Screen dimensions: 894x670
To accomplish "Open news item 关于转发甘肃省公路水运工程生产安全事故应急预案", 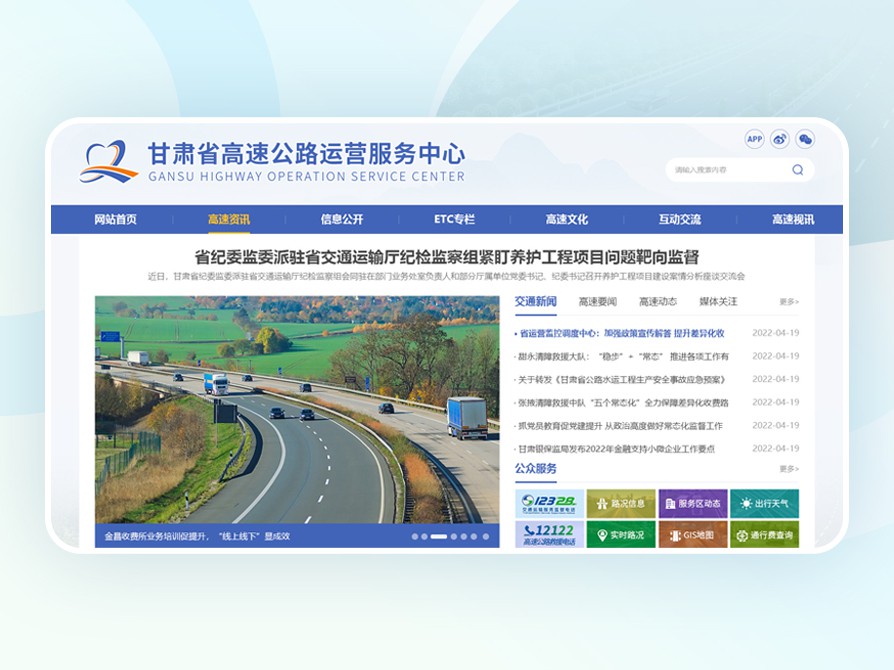I will click(620, 379).
